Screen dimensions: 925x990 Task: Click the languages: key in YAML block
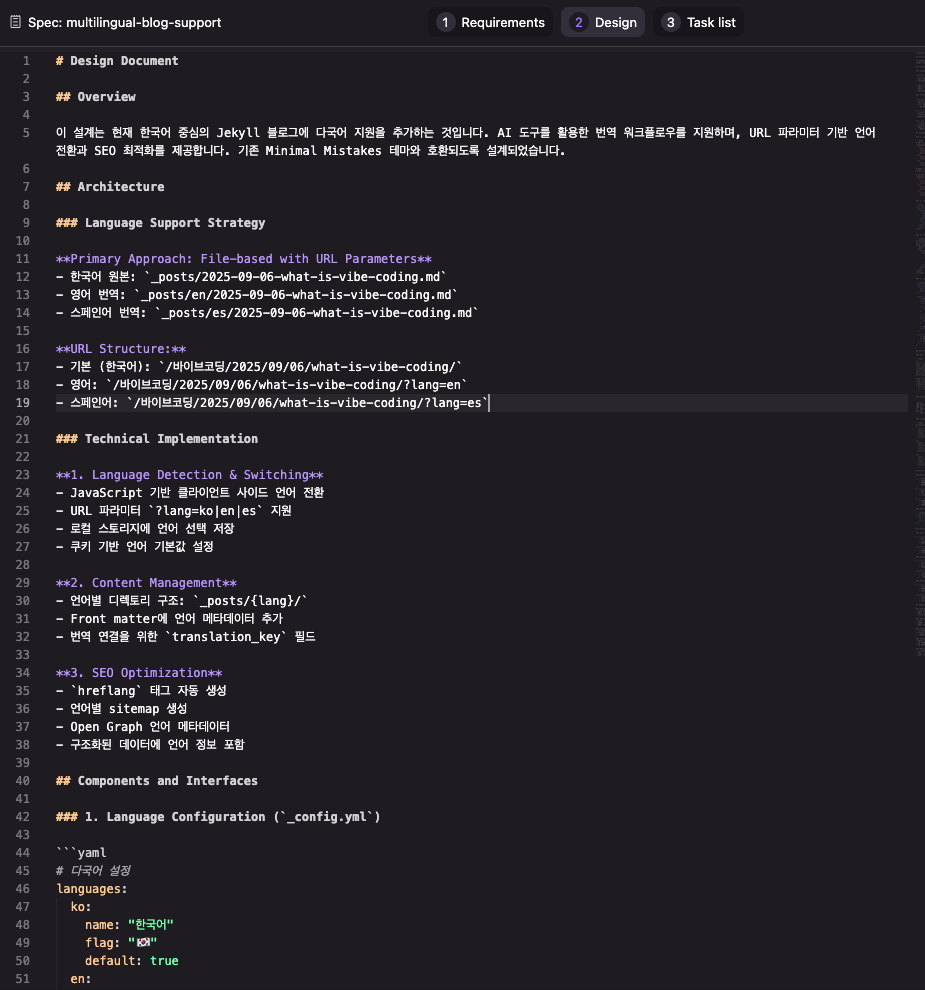click(x=92, y=889)
